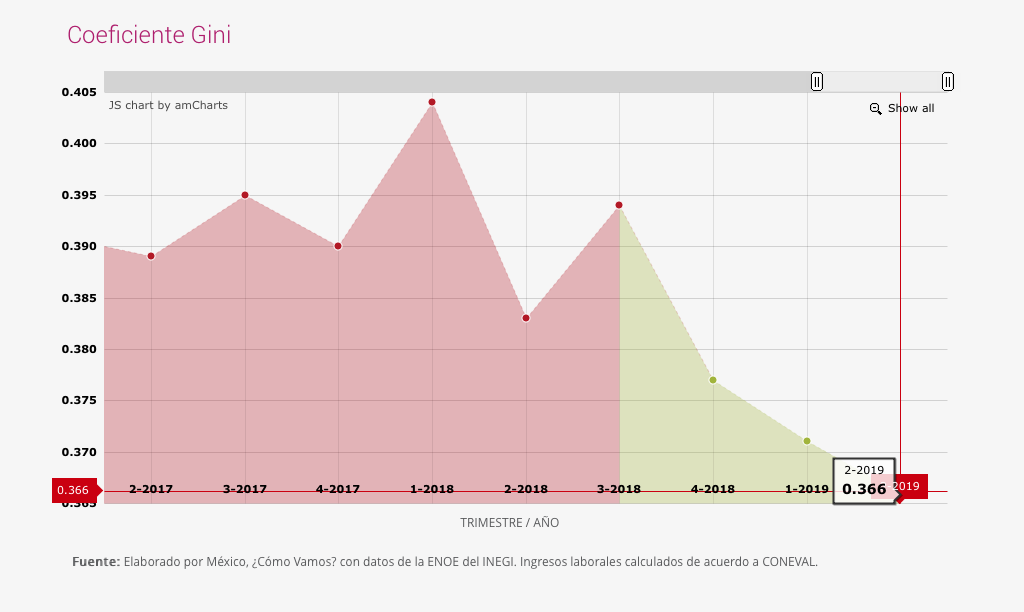This screenshot has width=1024, height=612.
Task: Click the red 0.366 value-axis label
Action: point(75,490)
